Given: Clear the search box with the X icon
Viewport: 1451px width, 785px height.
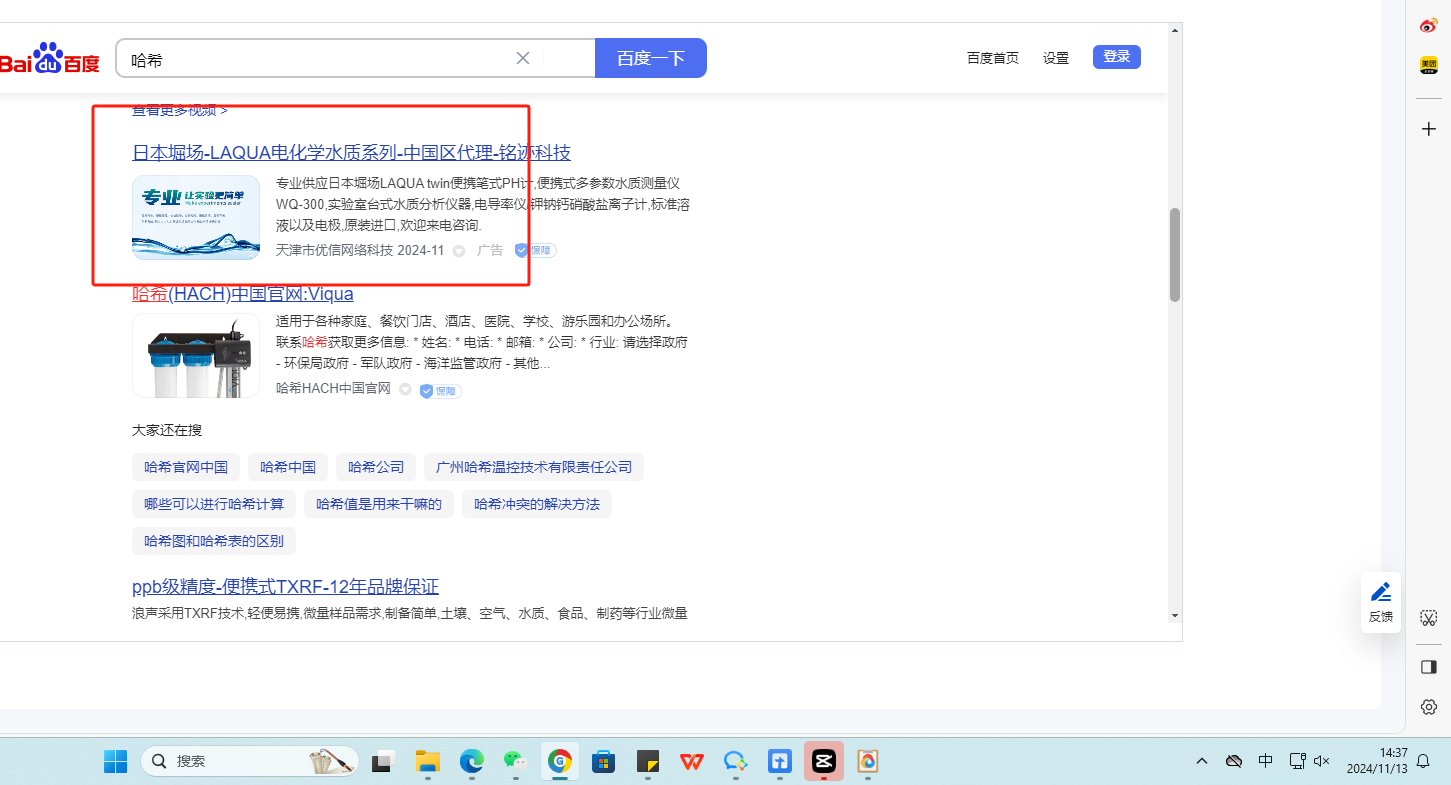Looking at the screenshot, I should (x=522, y=58).
